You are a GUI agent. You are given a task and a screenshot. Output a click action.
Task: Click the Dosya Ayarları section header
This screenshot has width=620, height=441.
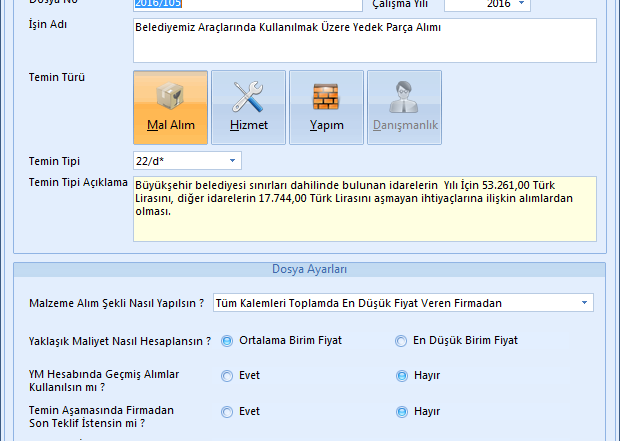tap(310, 270)
